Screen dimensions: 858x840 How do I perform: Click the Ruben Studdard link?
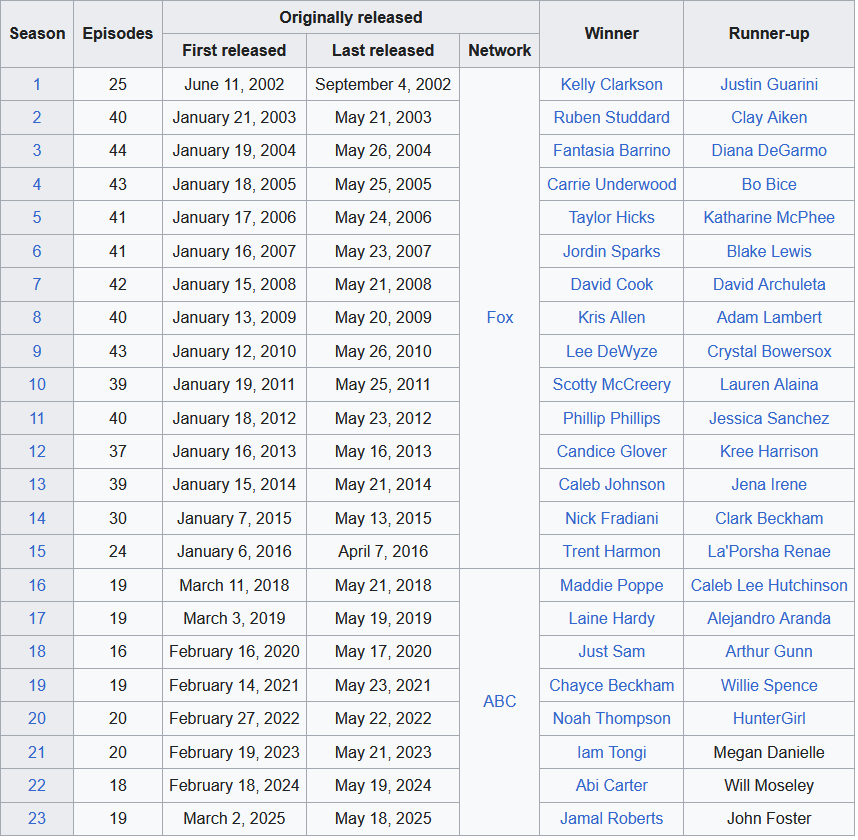click(611, 117)
